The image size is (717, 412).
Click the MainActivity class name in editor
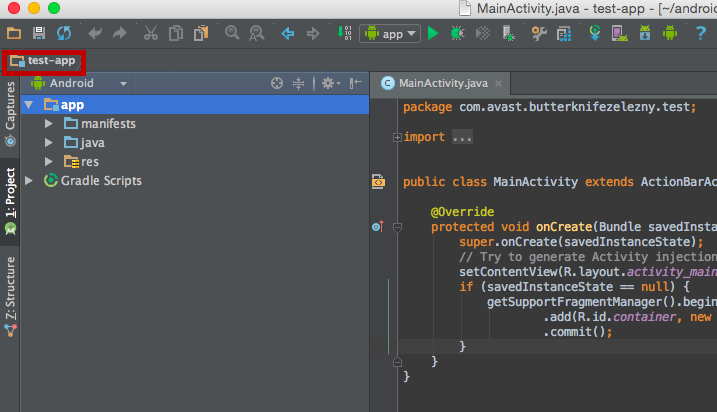535,182
